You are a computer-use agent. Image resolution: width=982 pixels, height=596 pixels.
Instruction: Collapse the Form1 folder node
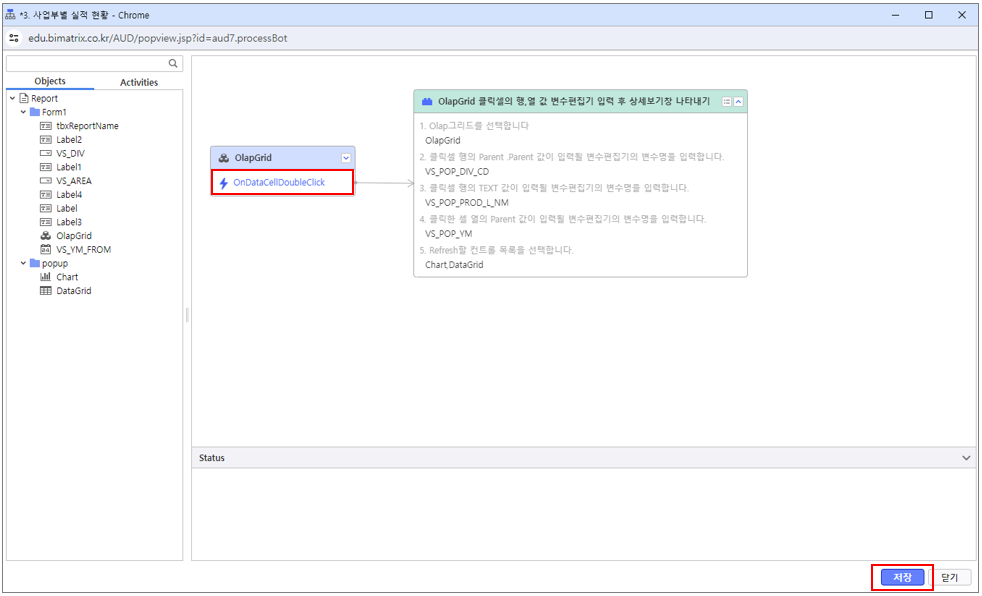pyautogui.click(x=23, y=112)
